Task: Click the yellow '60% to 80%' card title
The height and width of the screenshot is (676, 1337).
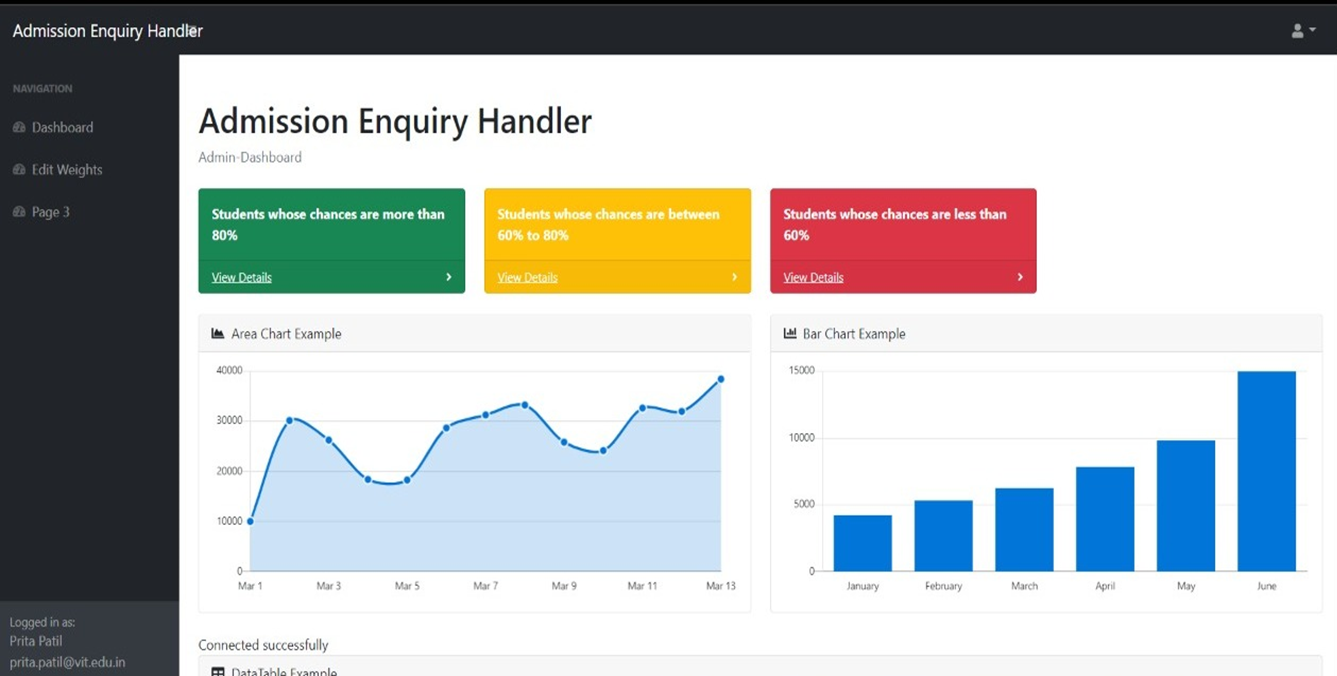Action: [608, 225]
